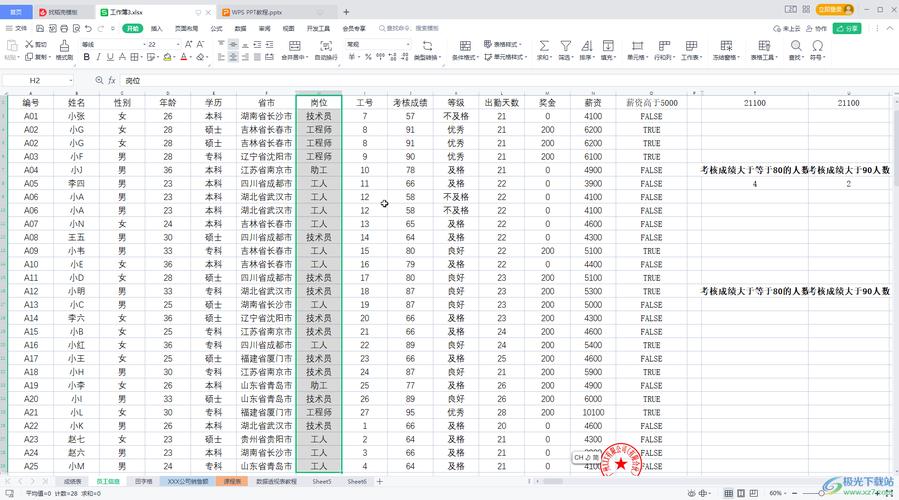Image resolution: width=899 pixels, height=500 pixels.
Task: Click the Collaborate (协作) button
Action: [816, 28]
